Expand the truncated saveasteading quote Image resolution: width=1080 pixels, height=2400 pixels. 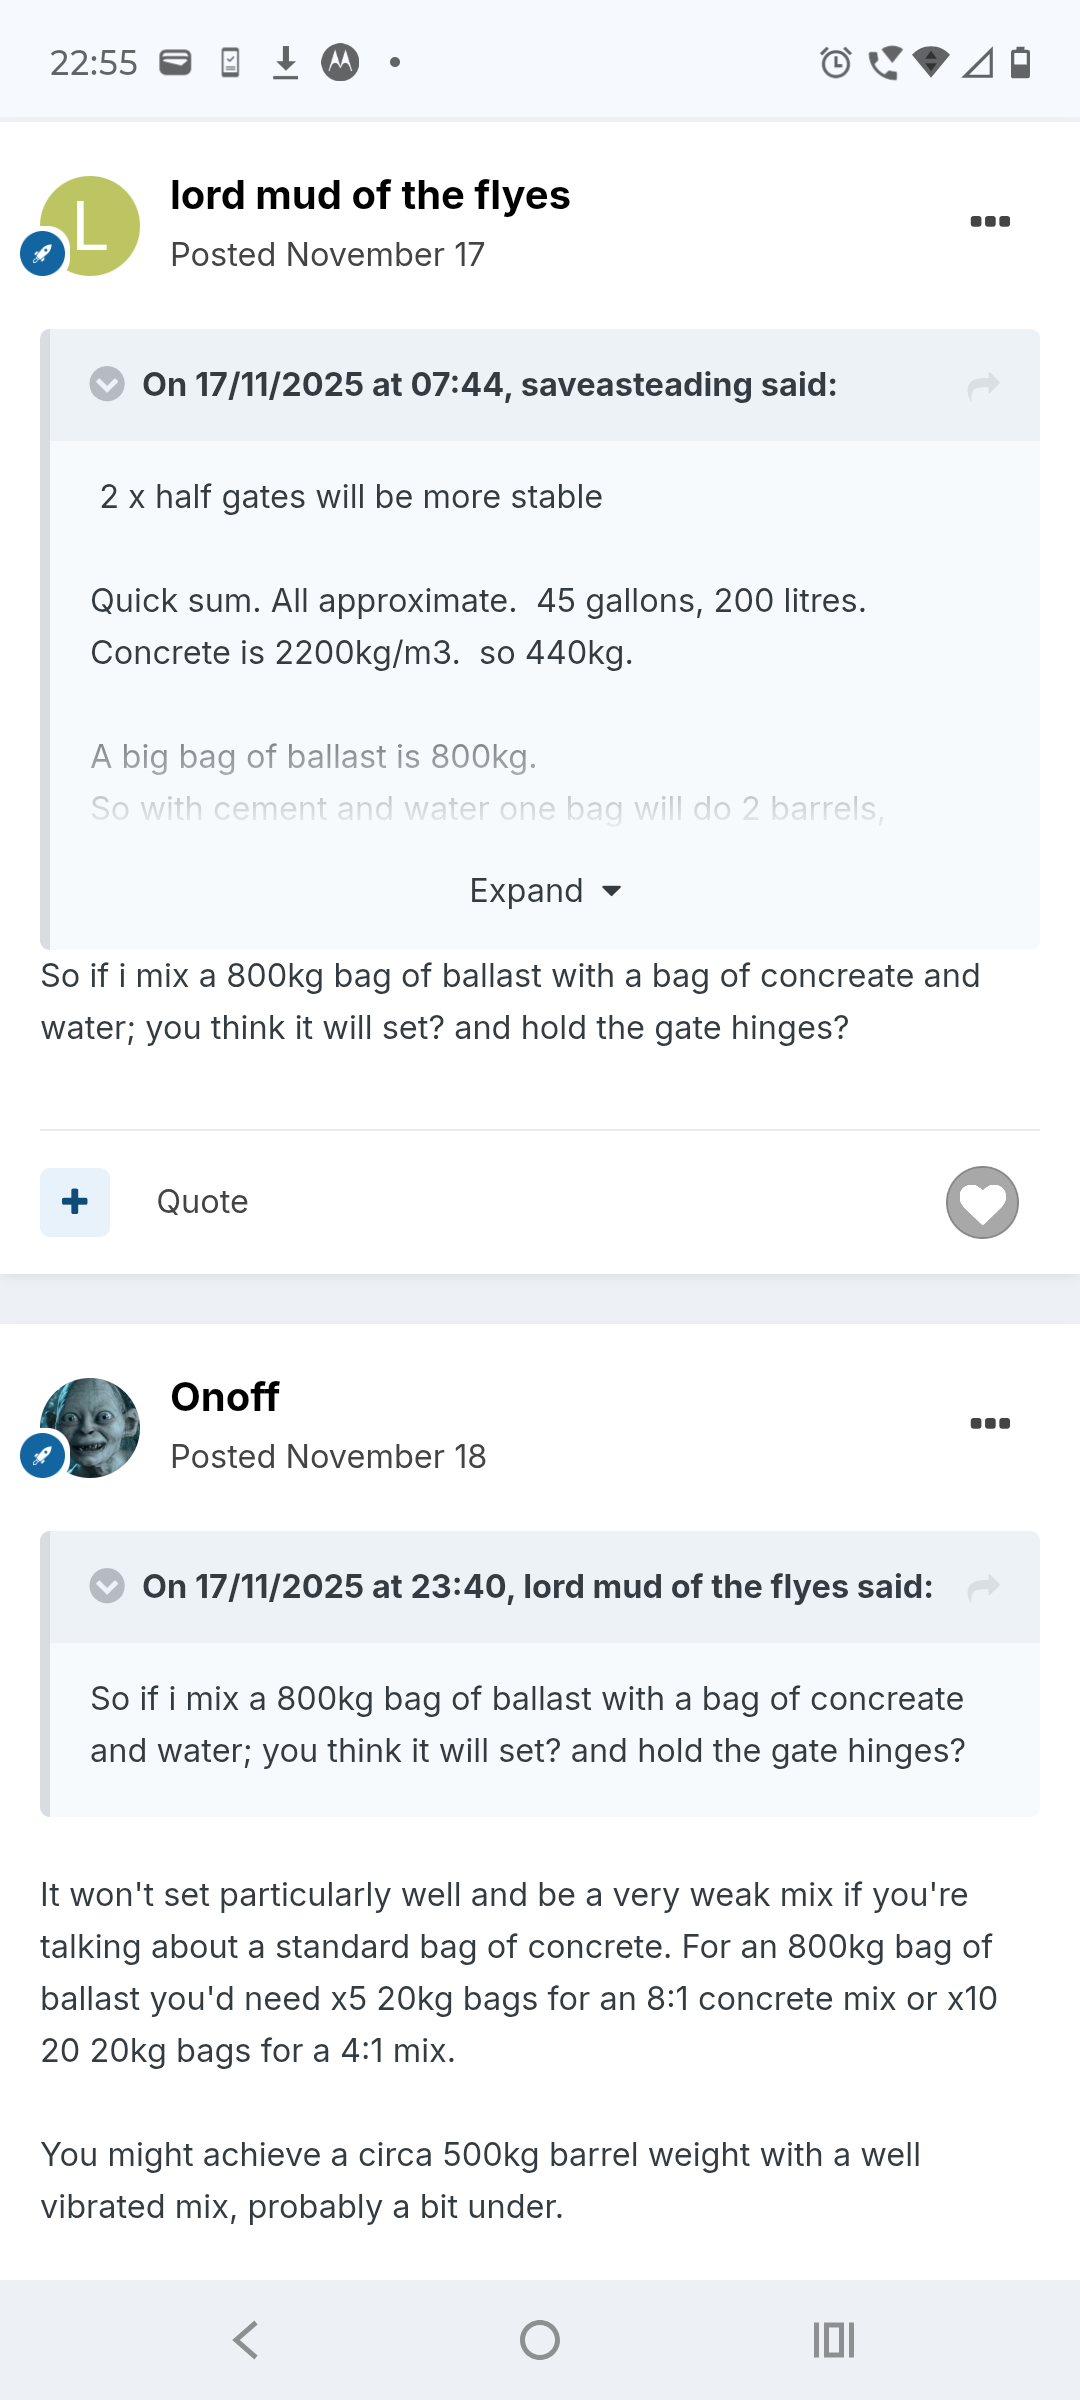pos(545,891)
